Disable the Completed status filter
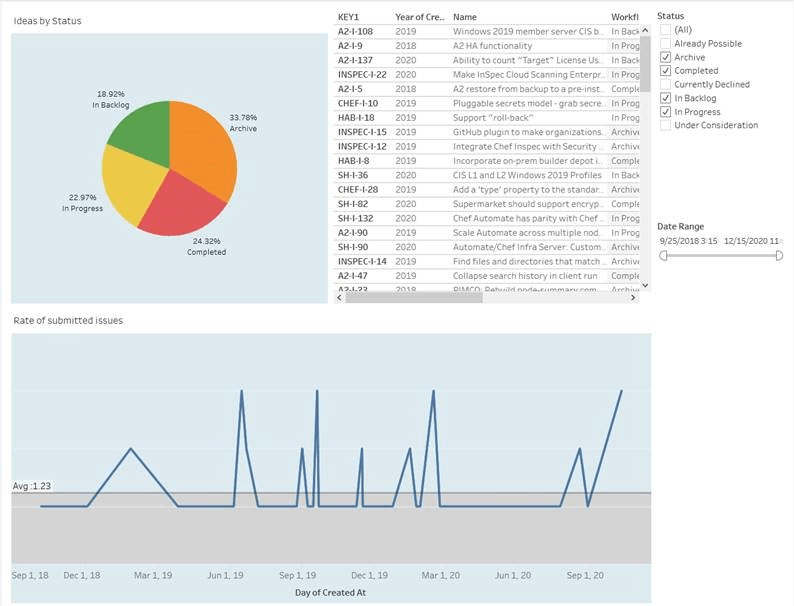This screenshot has height=606, width=794. [666, 71]
